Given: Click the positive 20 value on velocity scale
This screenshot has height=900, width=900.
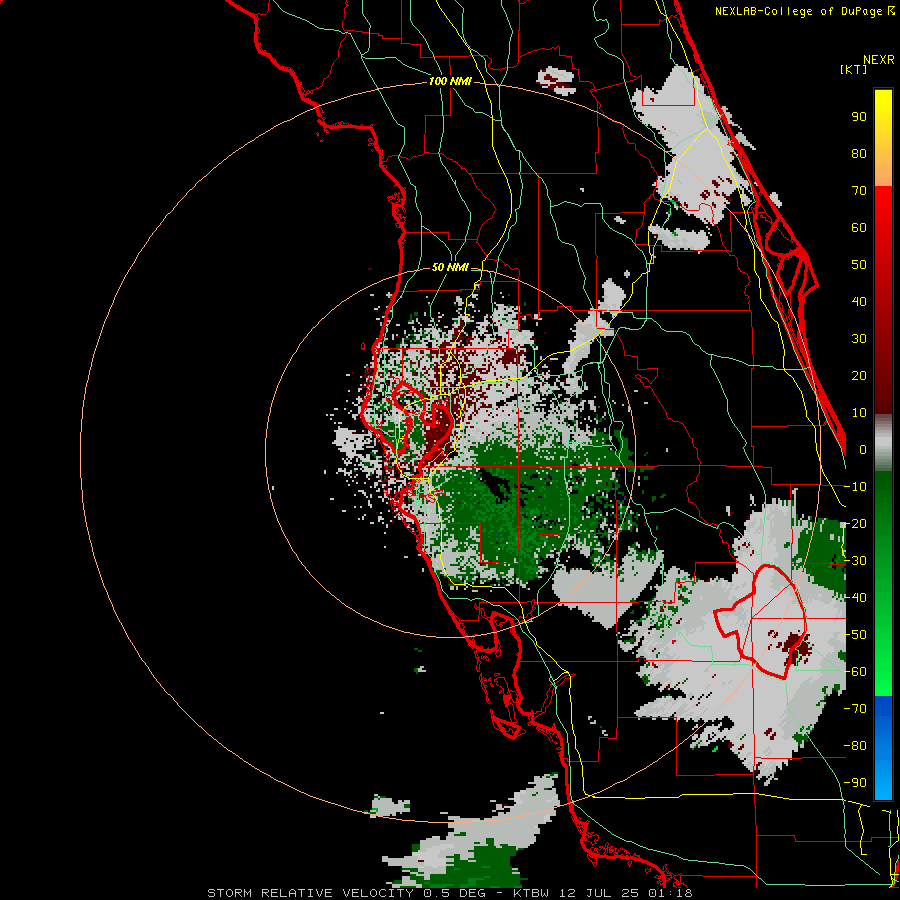Looking at the screenshot, I should pos(859,375).
